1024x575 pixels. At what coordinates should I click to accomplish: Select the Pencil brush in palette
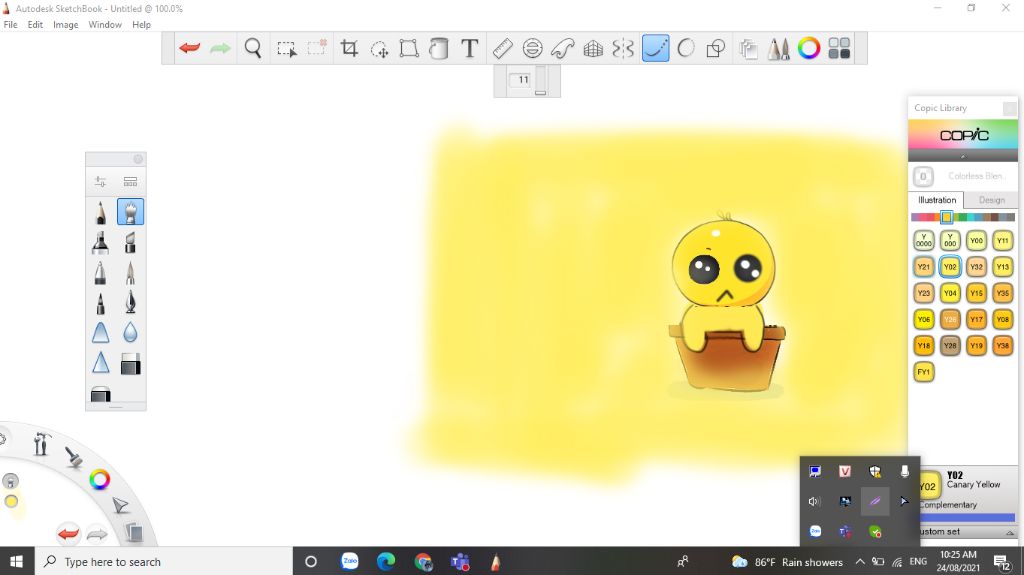[x=101, y=212]
